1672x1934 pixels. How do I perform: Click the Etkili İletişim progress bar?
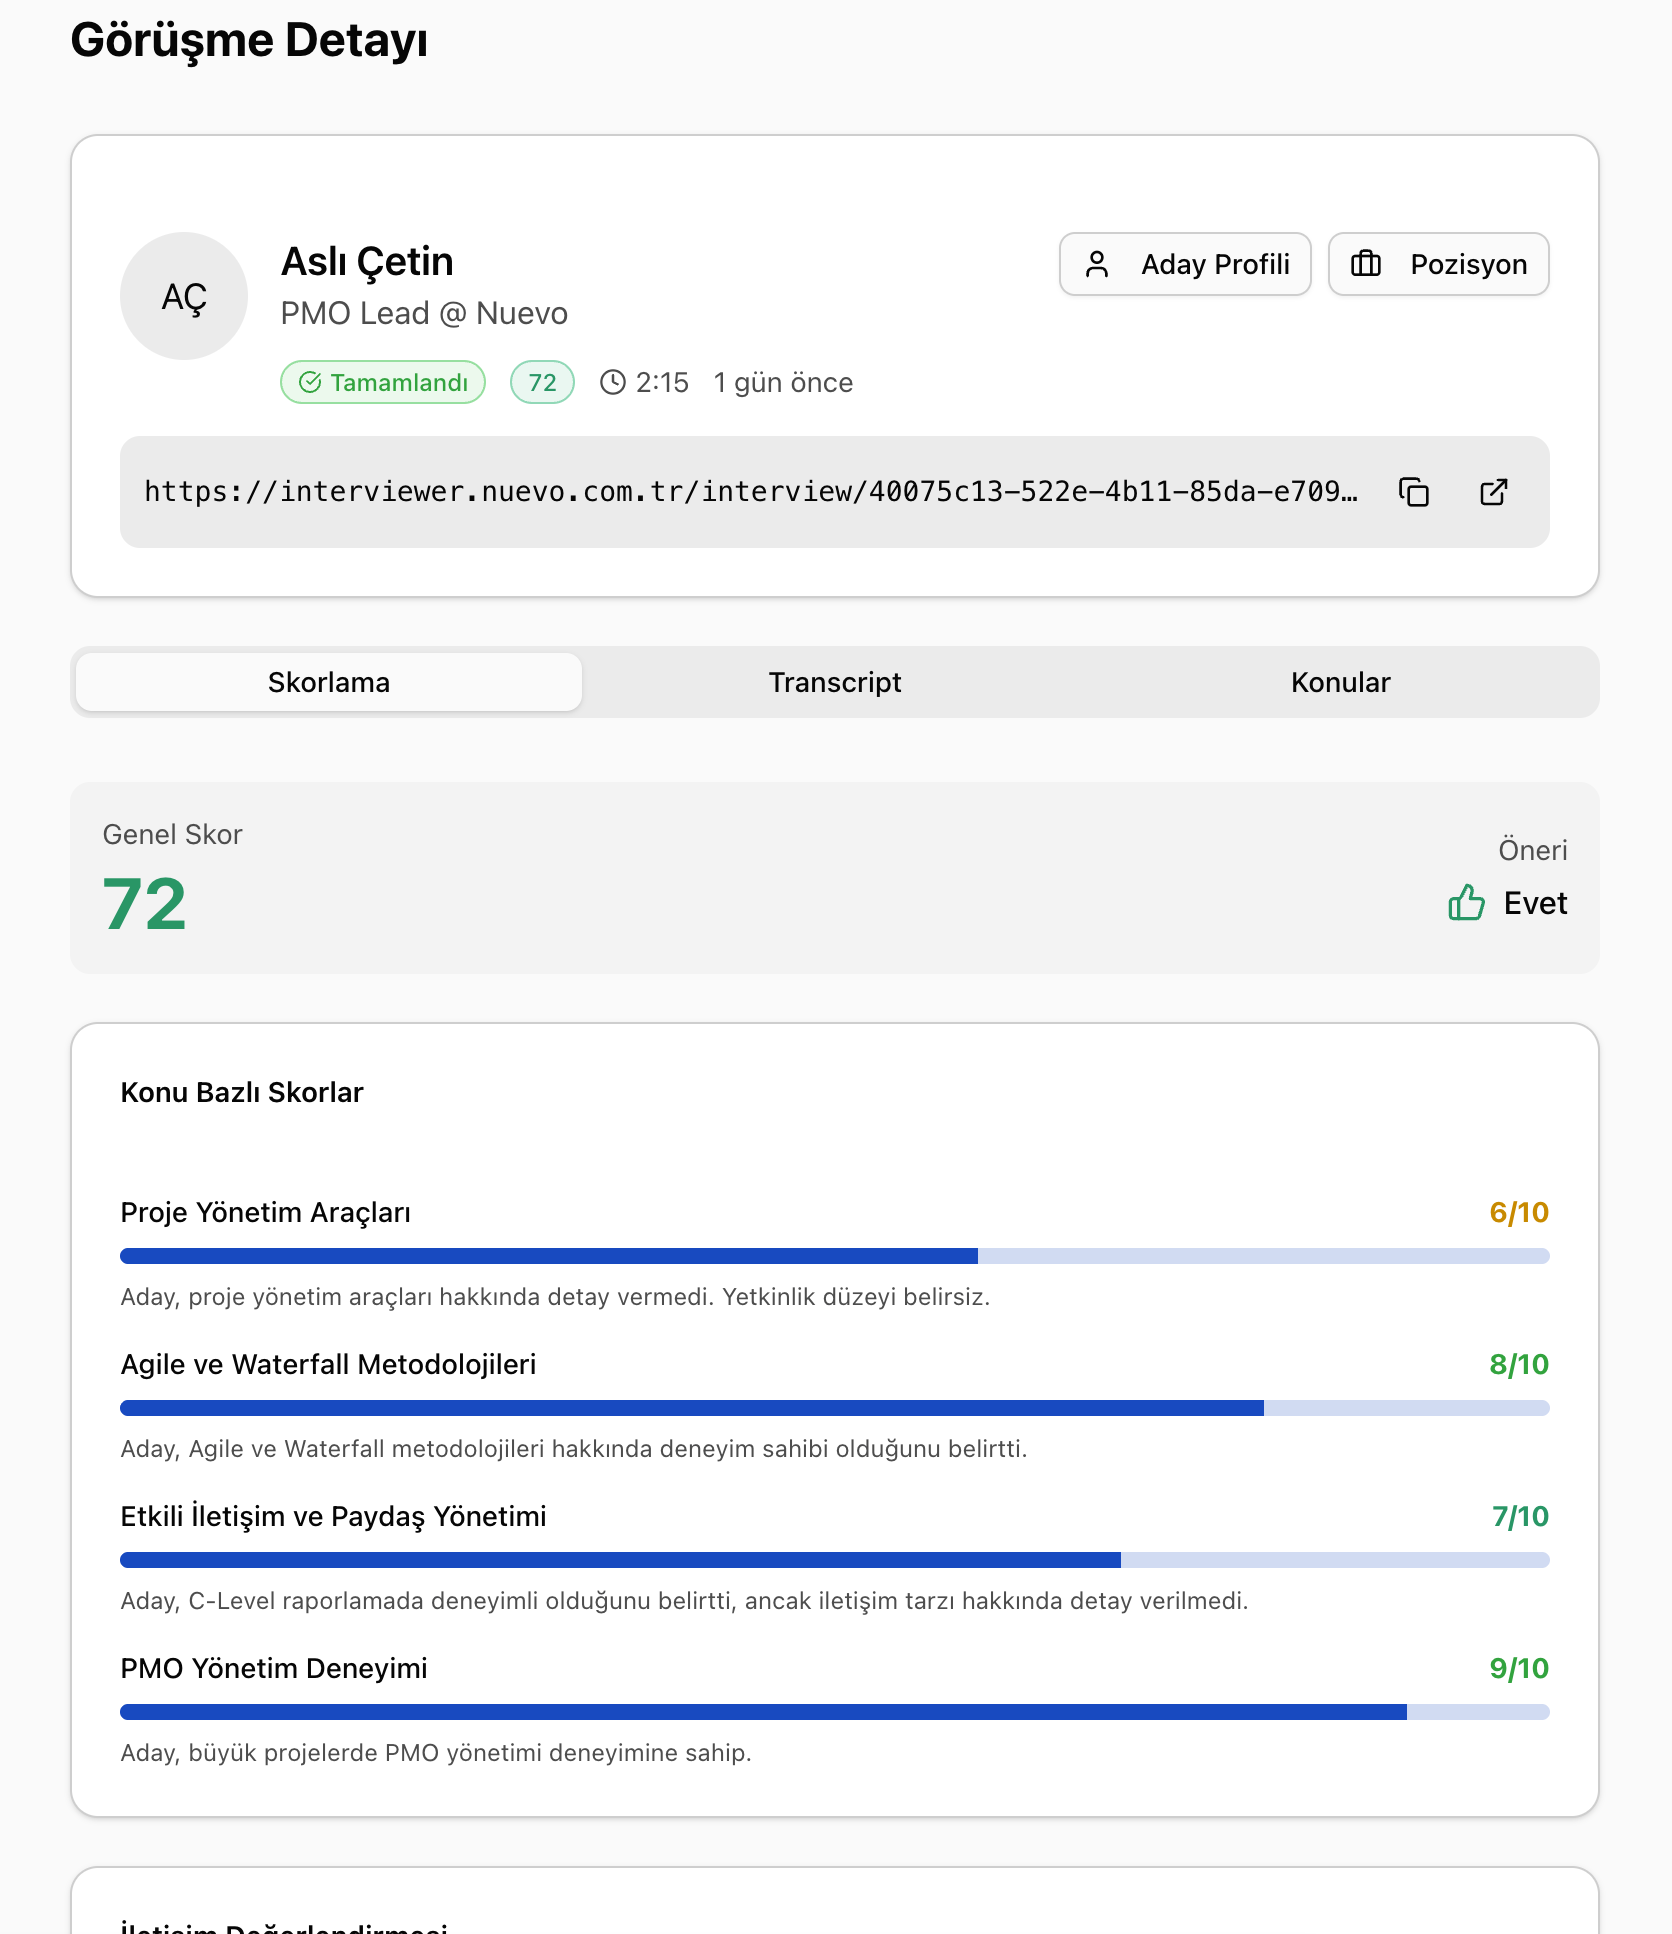click(x=834, y=1560)
